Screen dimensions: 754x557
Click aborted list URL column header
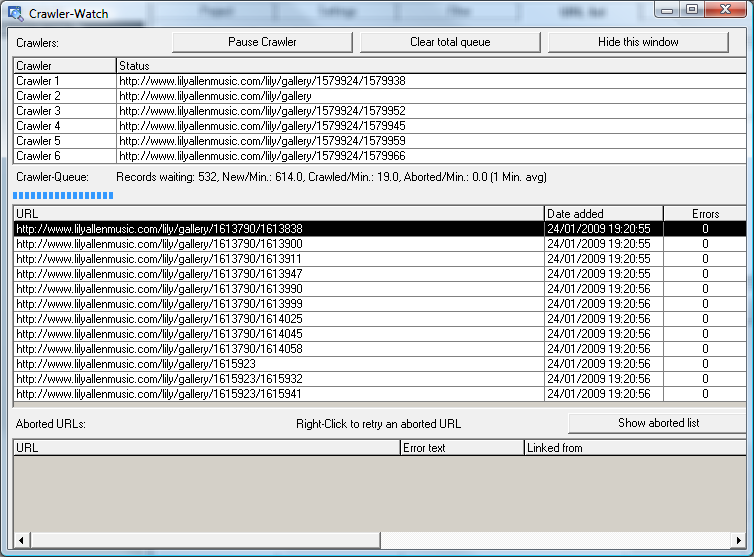pyautogui.click(x=207, y=448)
